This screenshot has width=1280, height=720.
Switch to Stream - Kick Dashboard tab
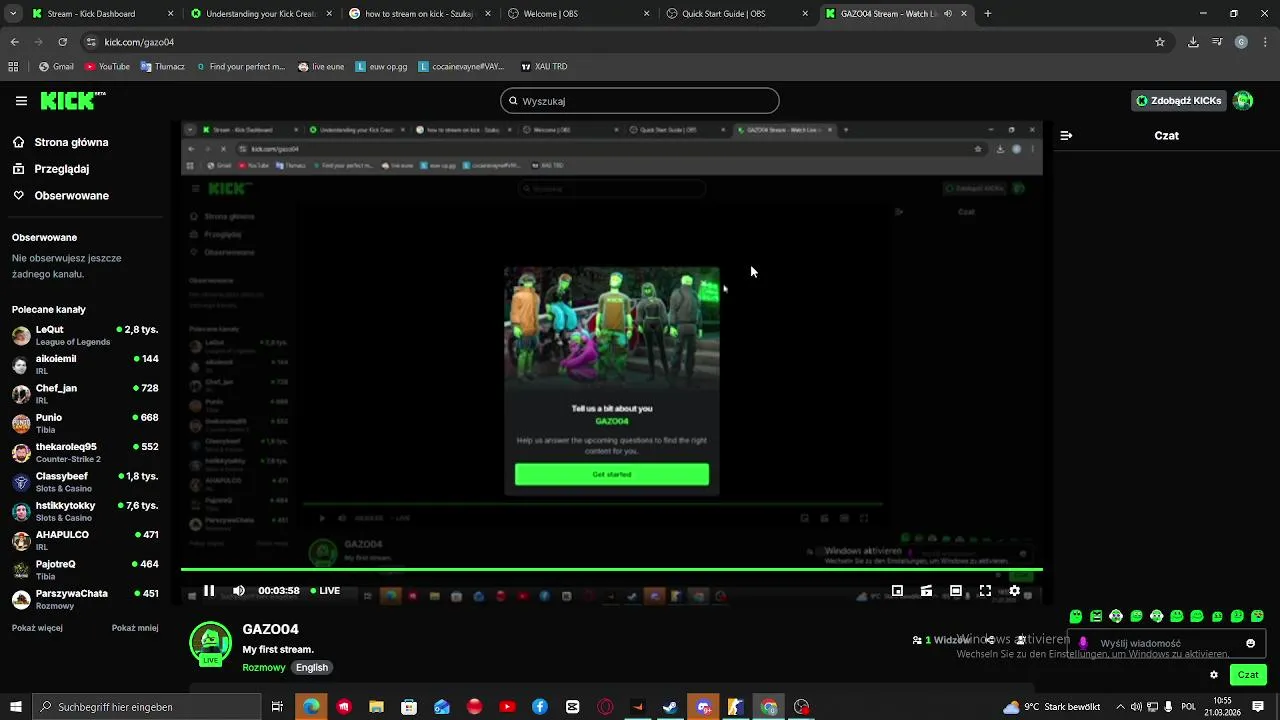click(x=103, y=14)
